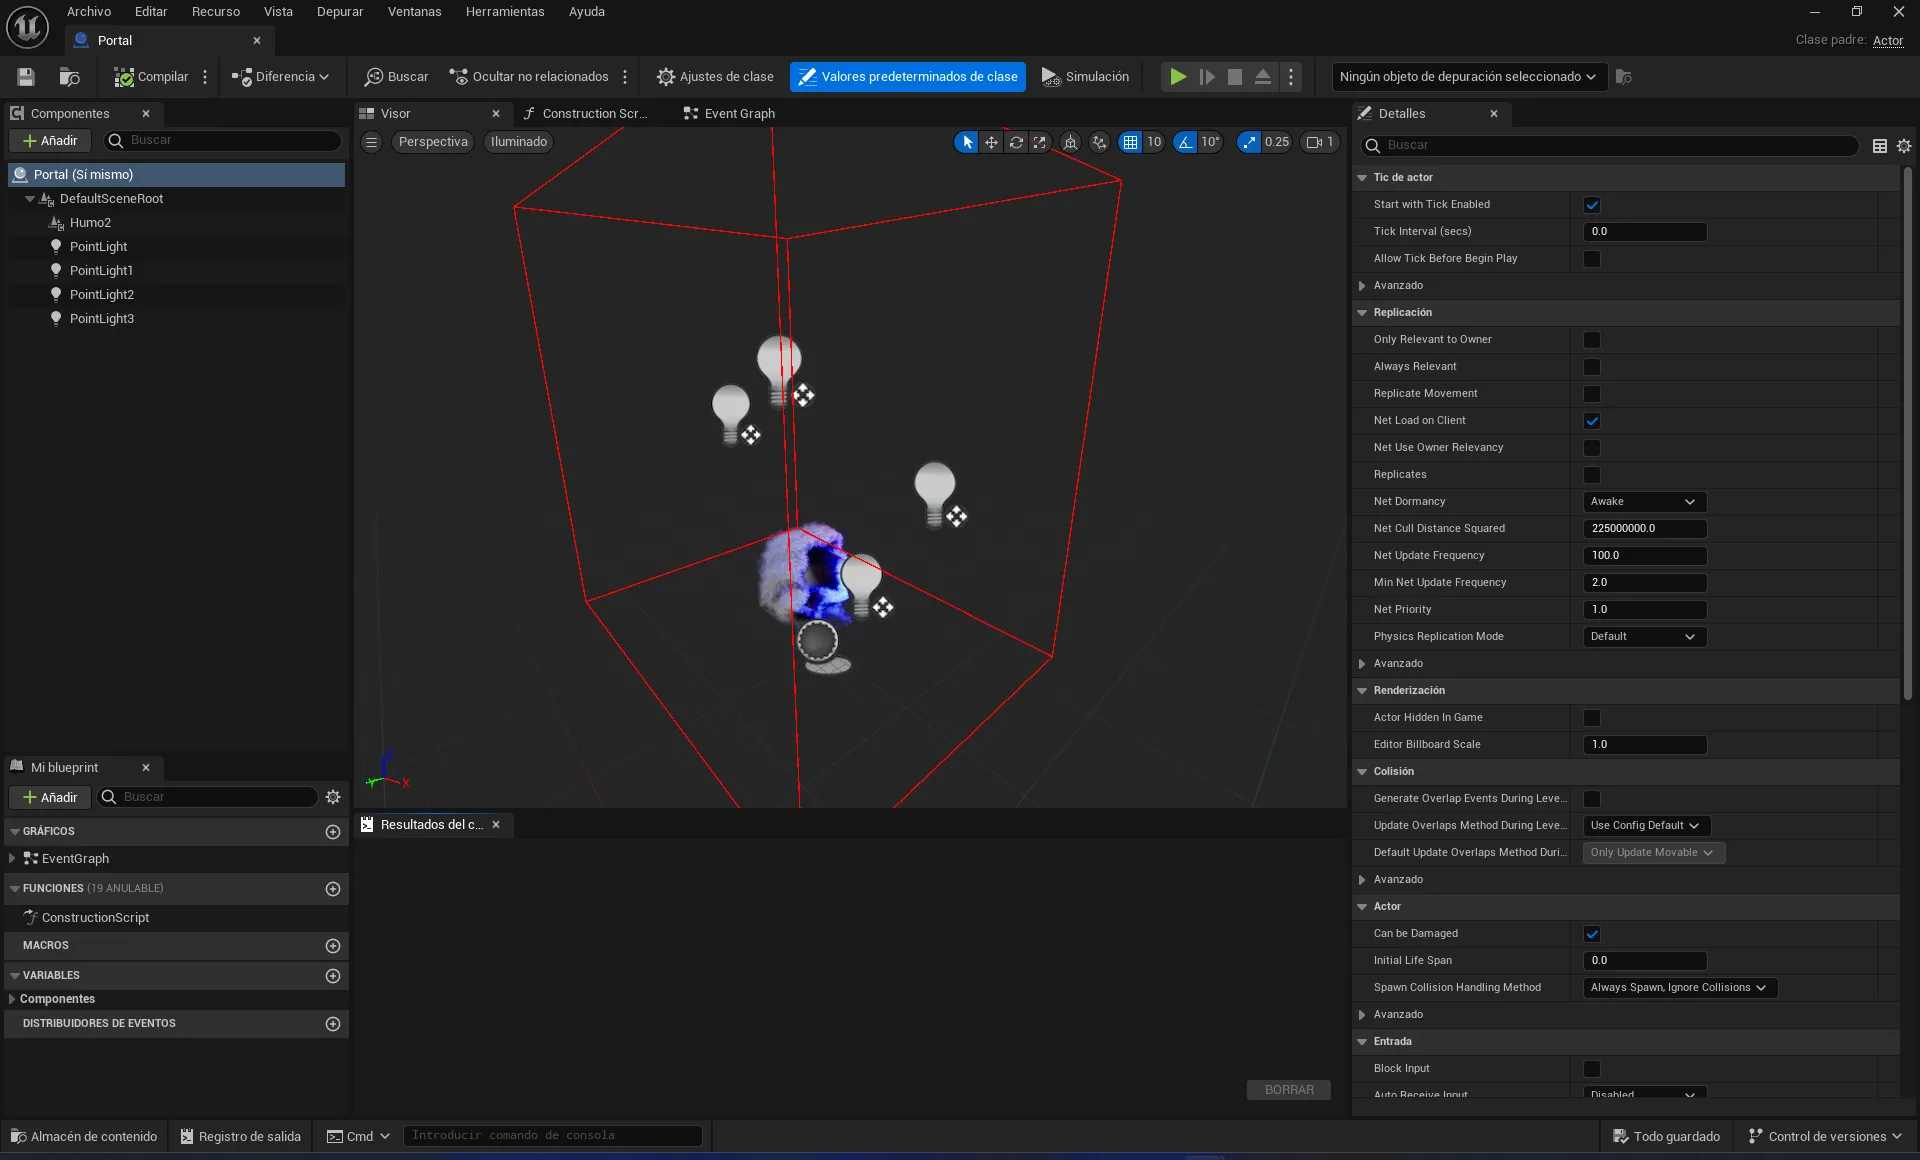Open viewport options hamburger menu
1920x1160 pixels.
tap(371, 142)
